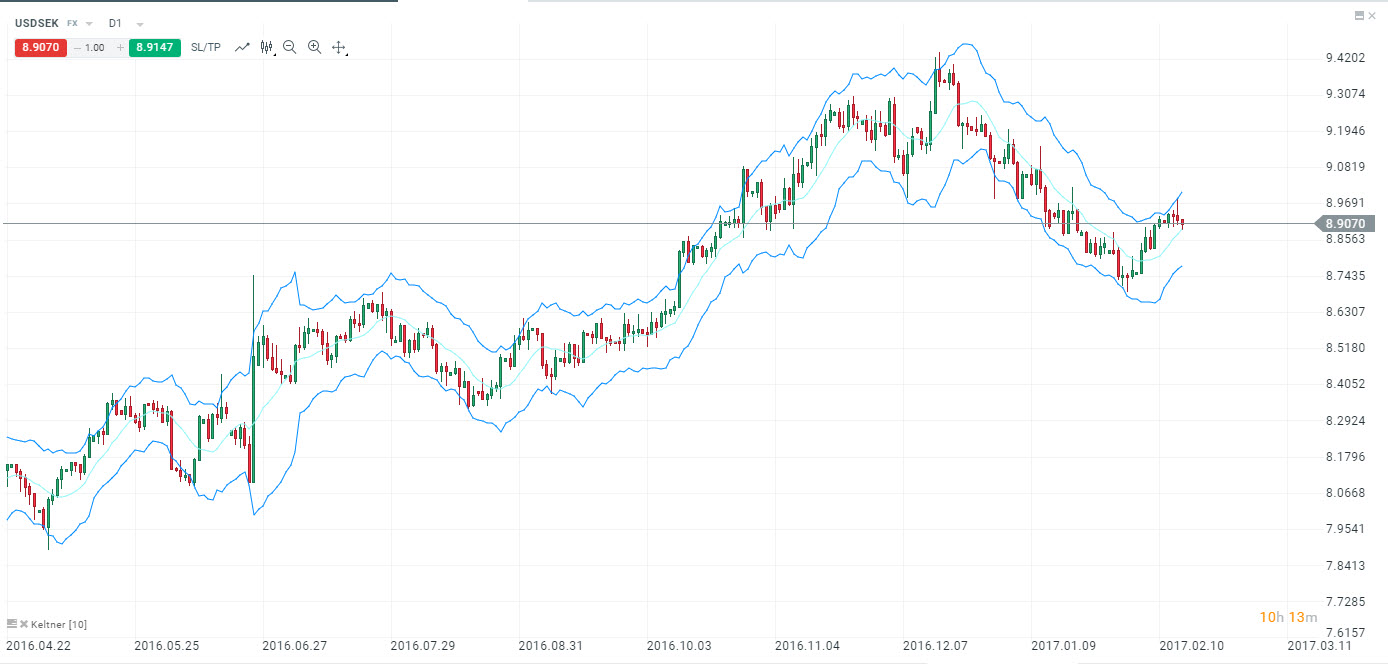The height and width of the screenshot is (664, 1388).
Task: Expand the D1 timeframe dropdown
Action: click(x=140, y=23)
